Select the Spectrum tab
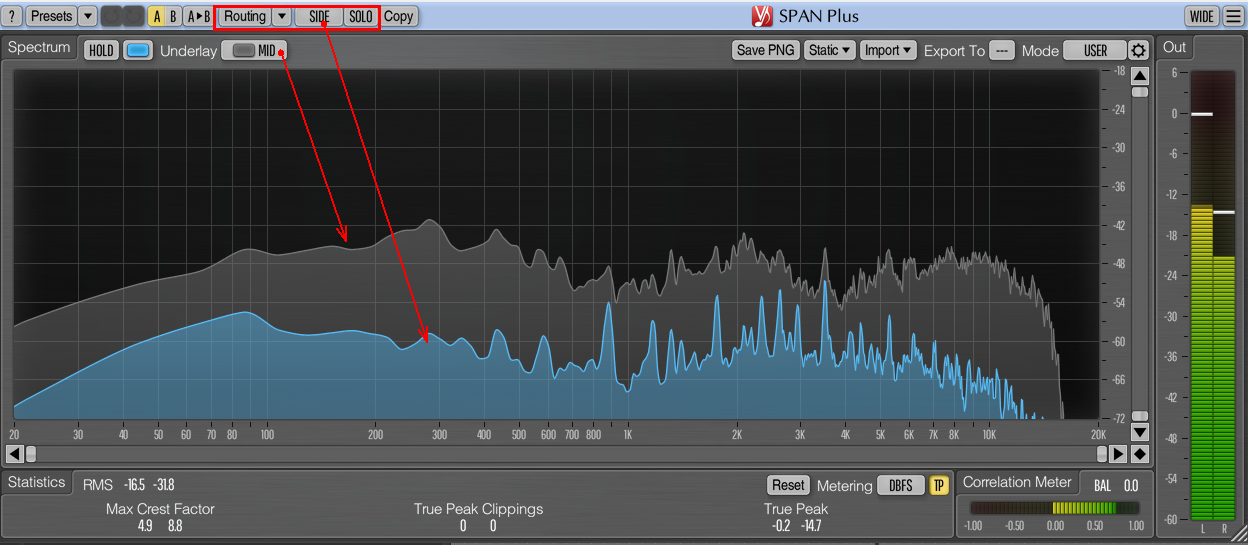This screenshot has height=545, width=1248. (40, 47)
